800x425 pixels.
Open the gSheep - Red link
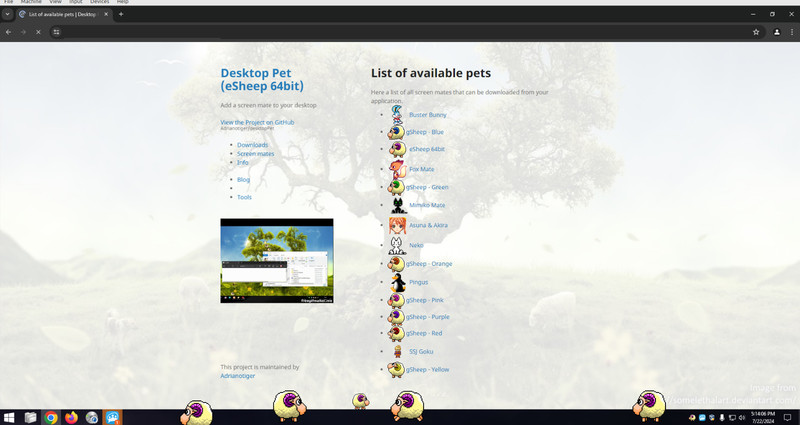[424, 333]
